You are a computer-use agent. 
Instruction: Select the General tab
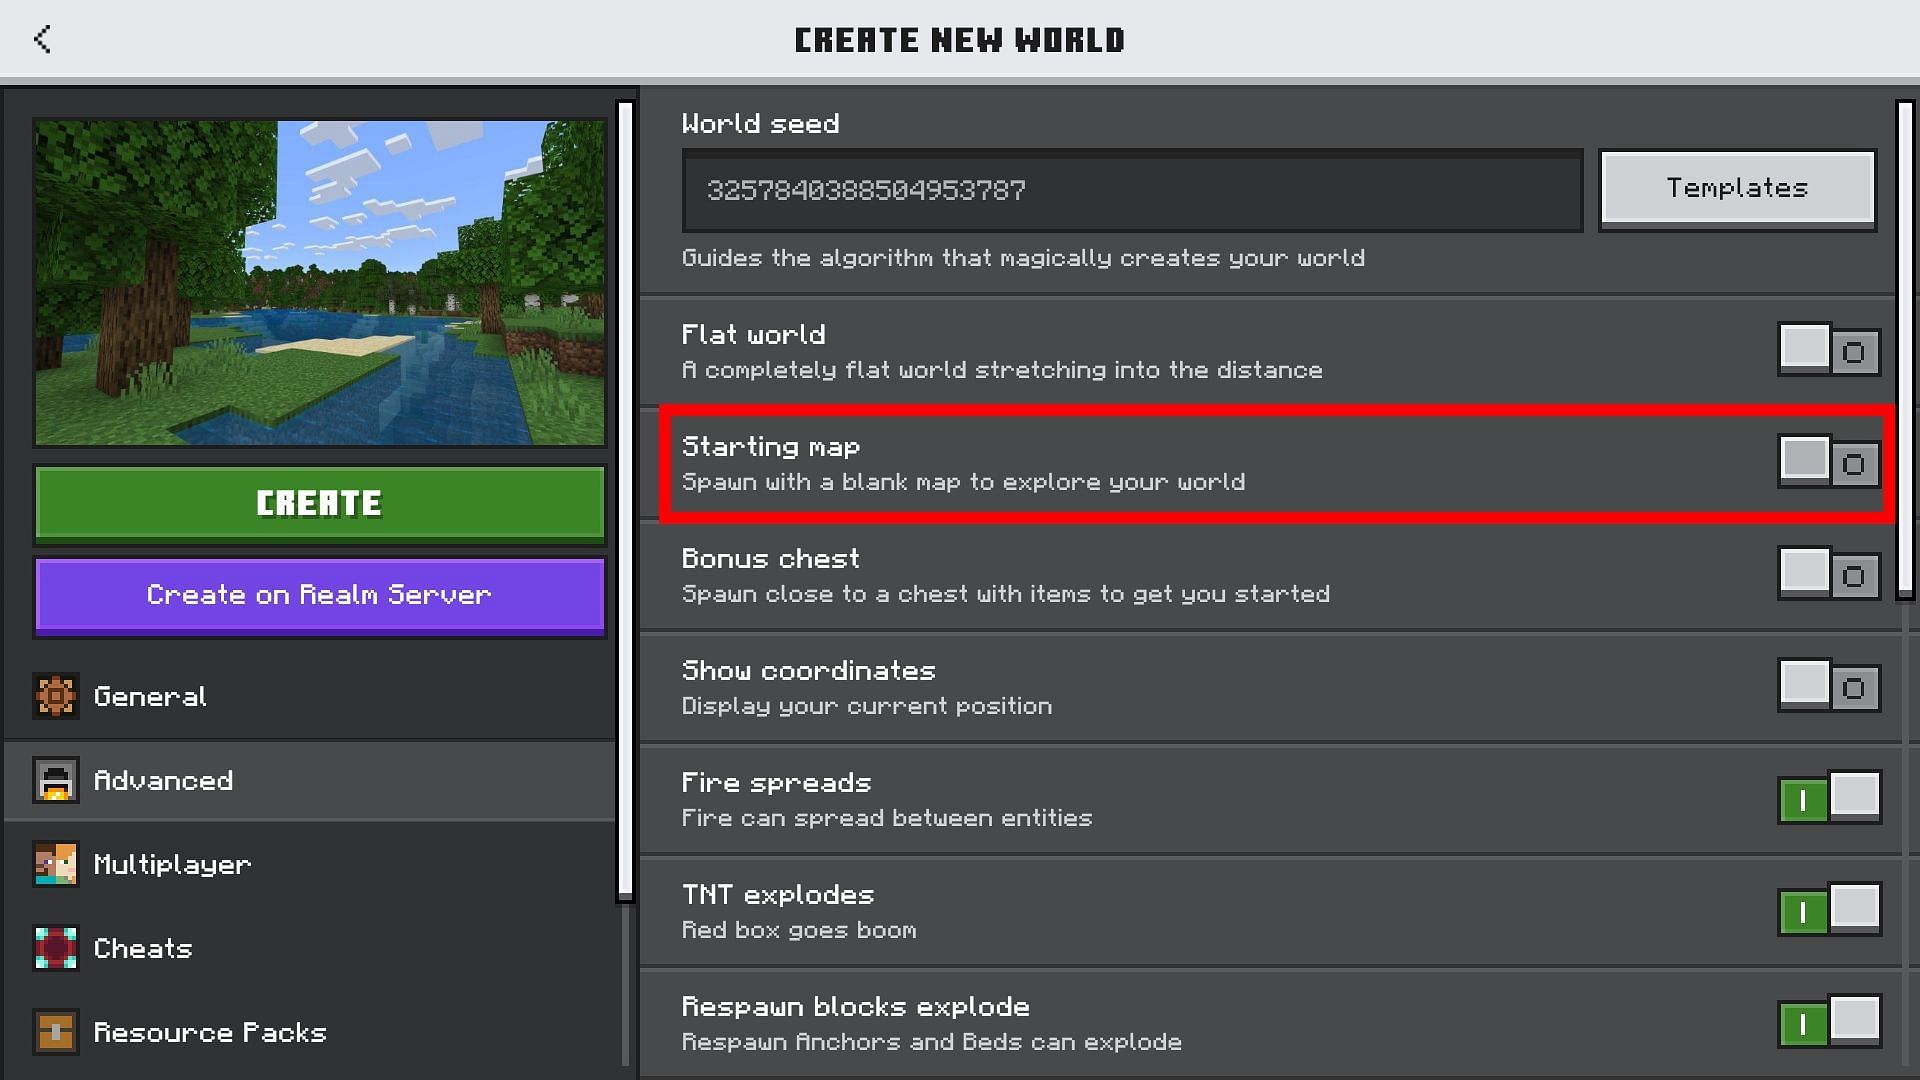click(319, 696)
